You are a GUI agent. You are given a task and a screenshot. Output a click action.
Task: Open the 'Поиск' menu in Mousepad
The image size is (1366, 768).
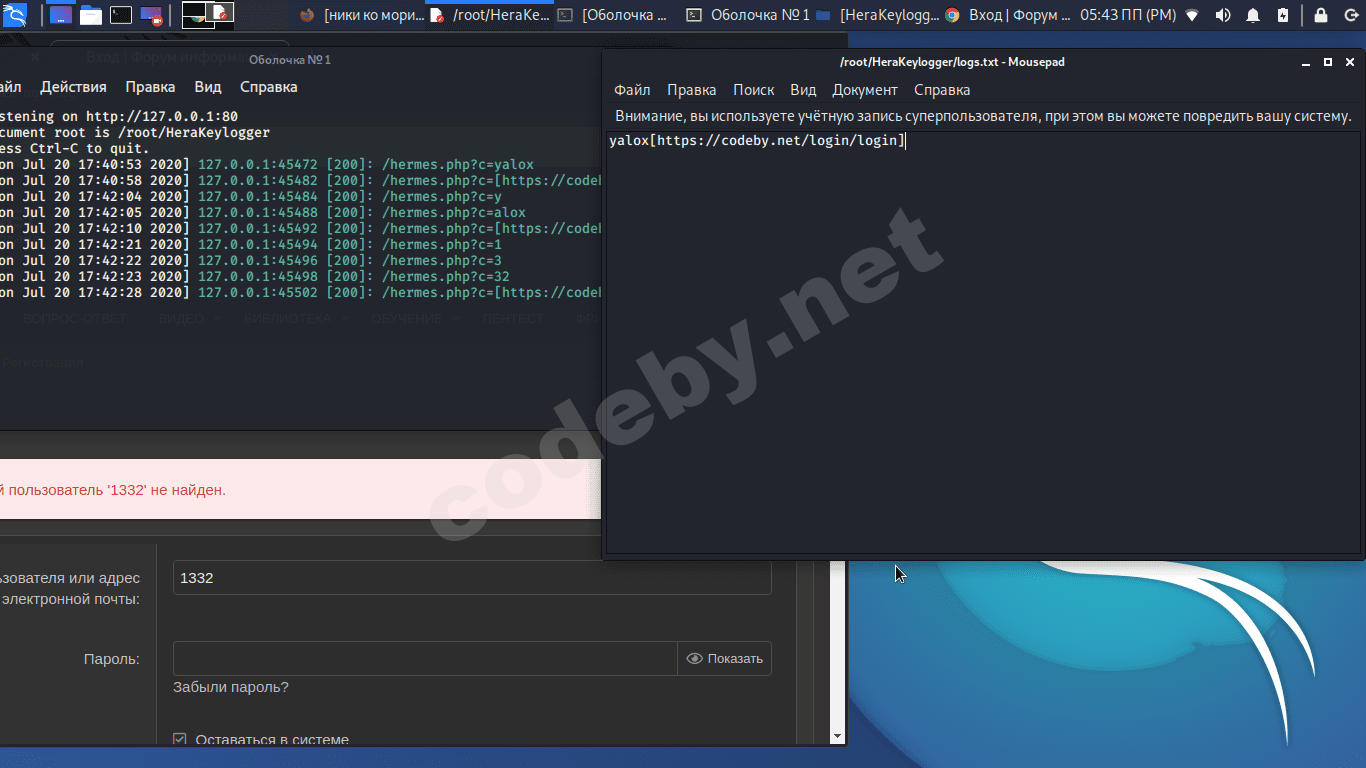point(753,90)
